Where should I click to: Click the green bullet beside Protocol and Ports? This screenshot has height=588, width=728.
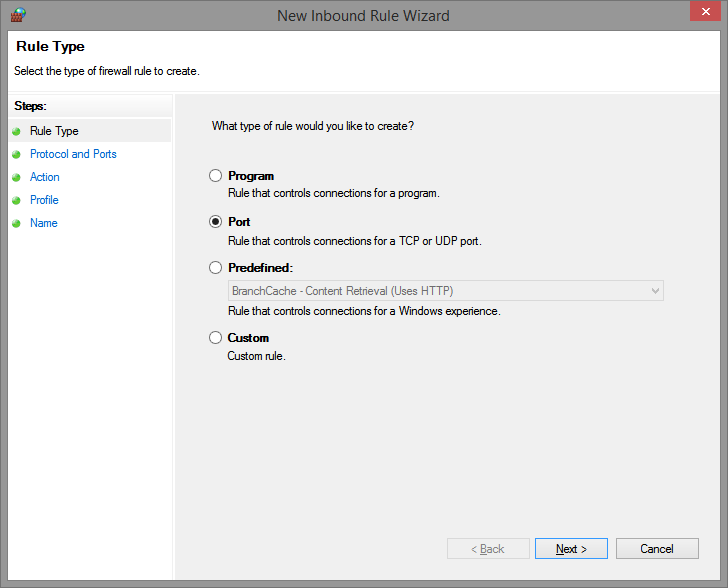point(17,154)
